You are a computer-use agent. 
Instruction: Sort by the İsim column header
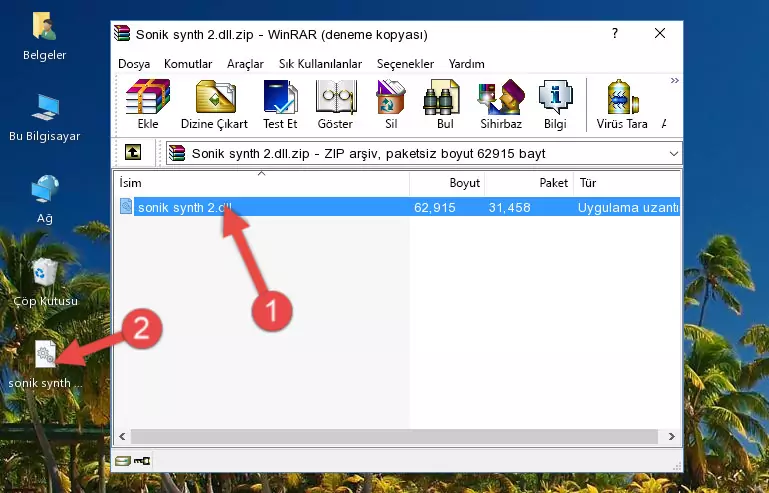coord(262,183)
